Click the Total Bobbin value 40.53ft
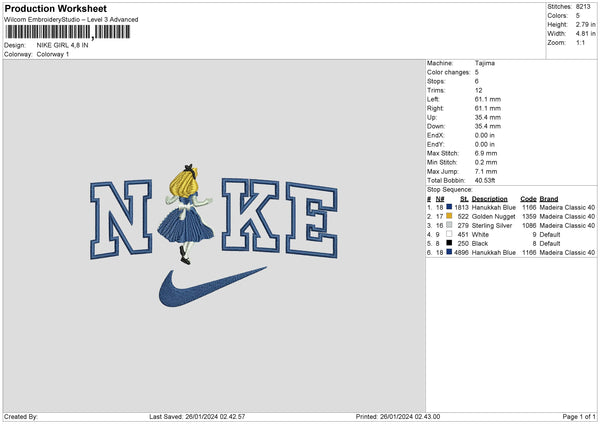600x424 pixels. pos(485,181)
